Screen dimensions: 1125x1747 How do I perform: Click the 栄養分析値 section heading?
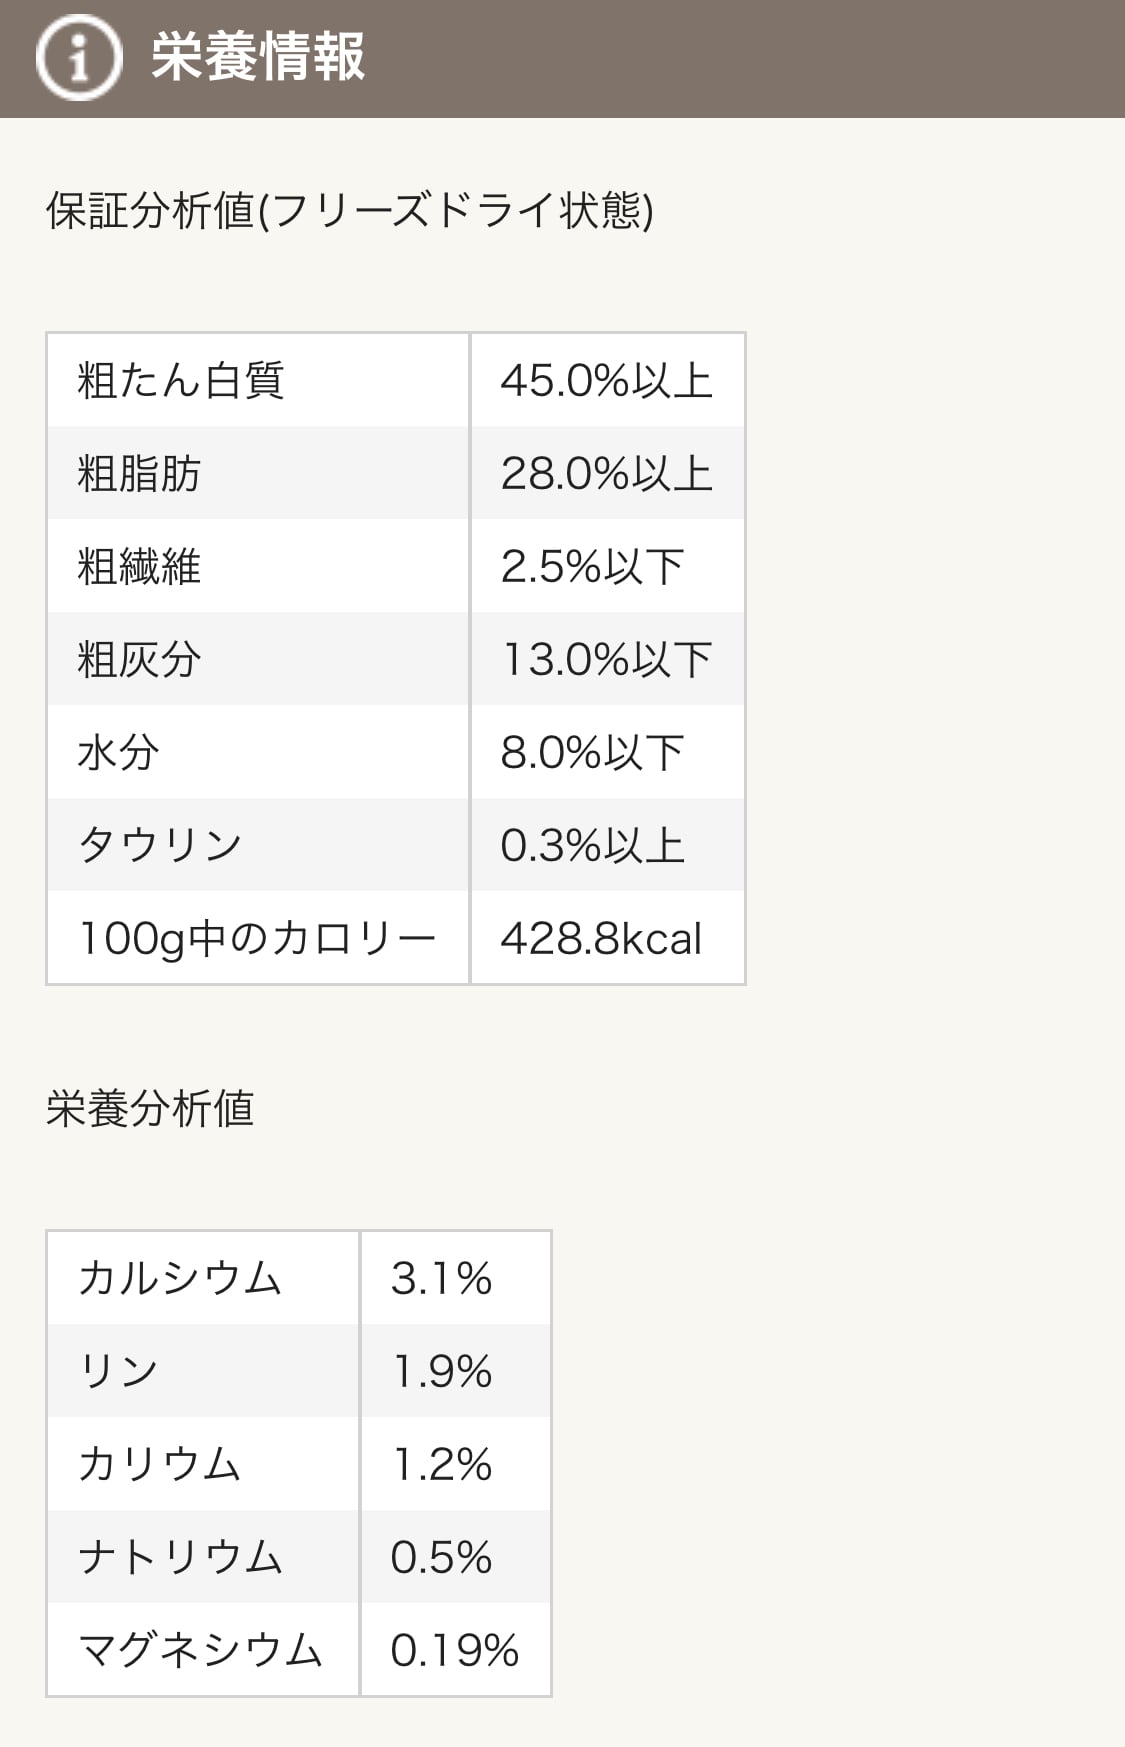point(150,1109)
